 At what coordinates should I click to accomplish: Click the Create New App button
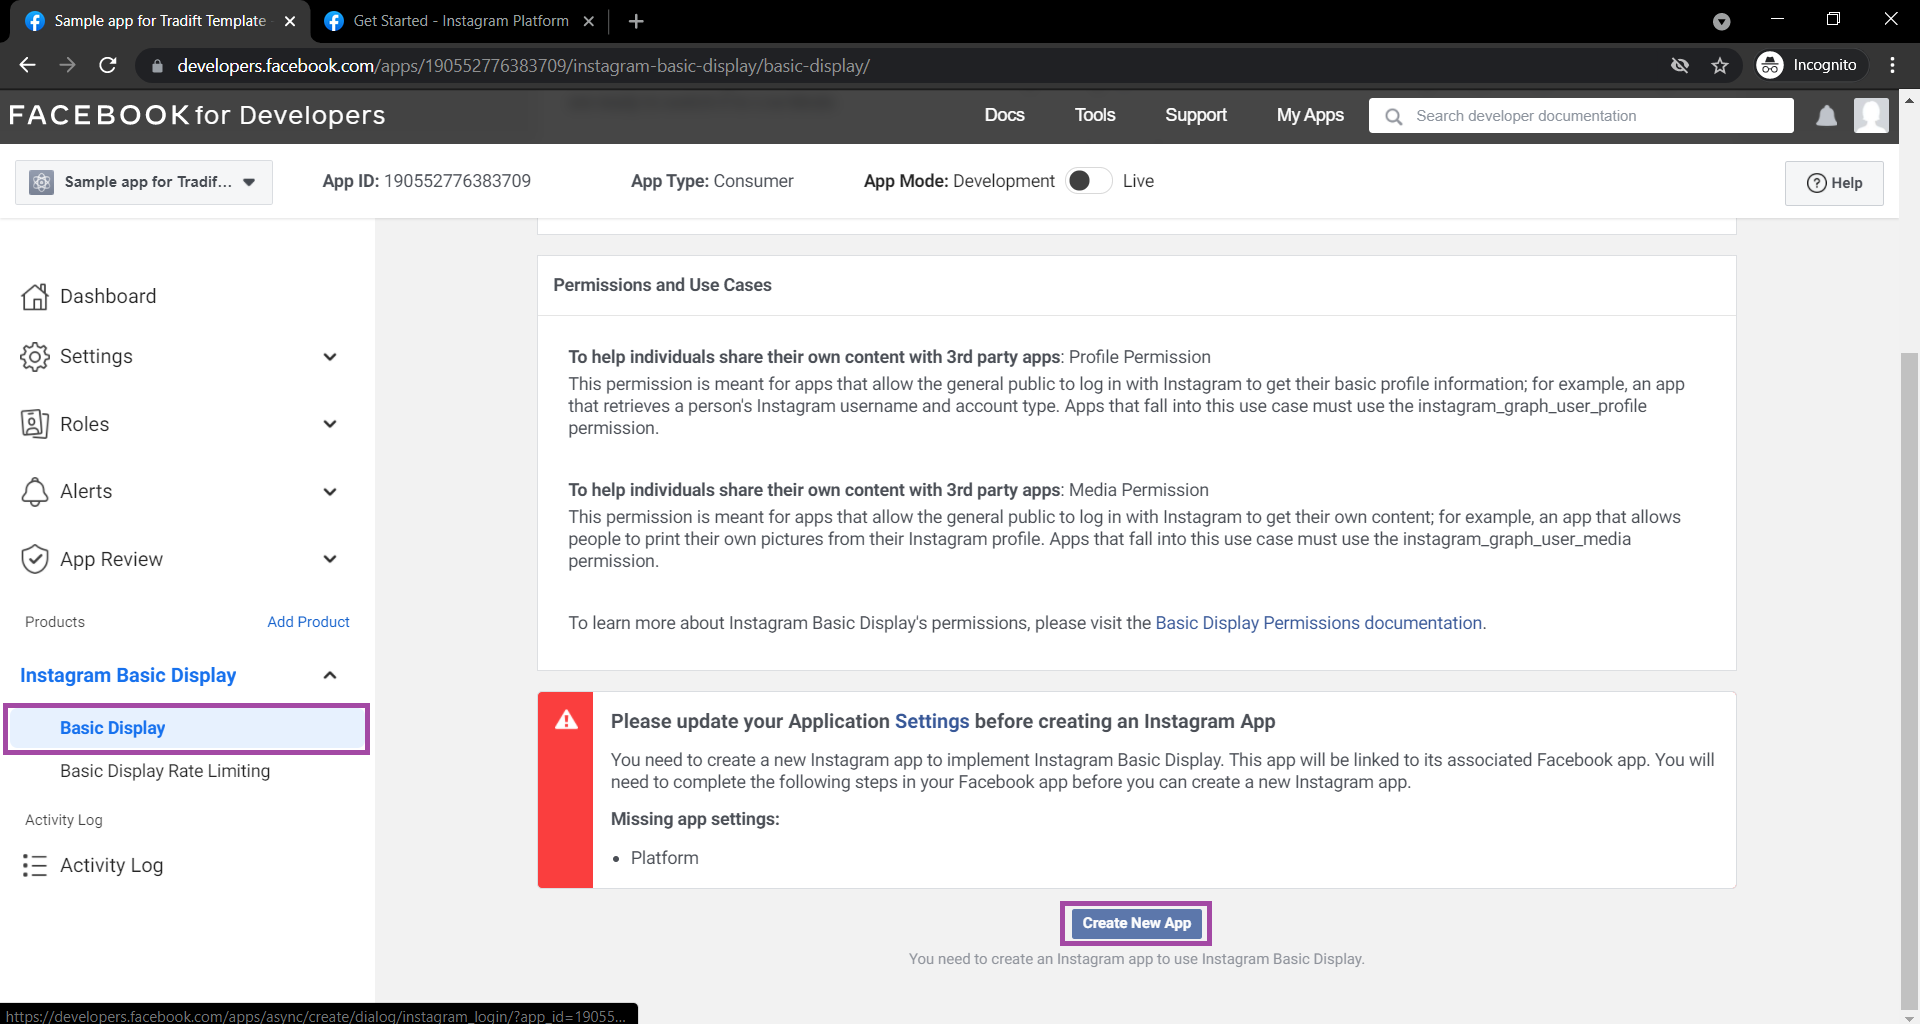click(x=1136, y=923)
